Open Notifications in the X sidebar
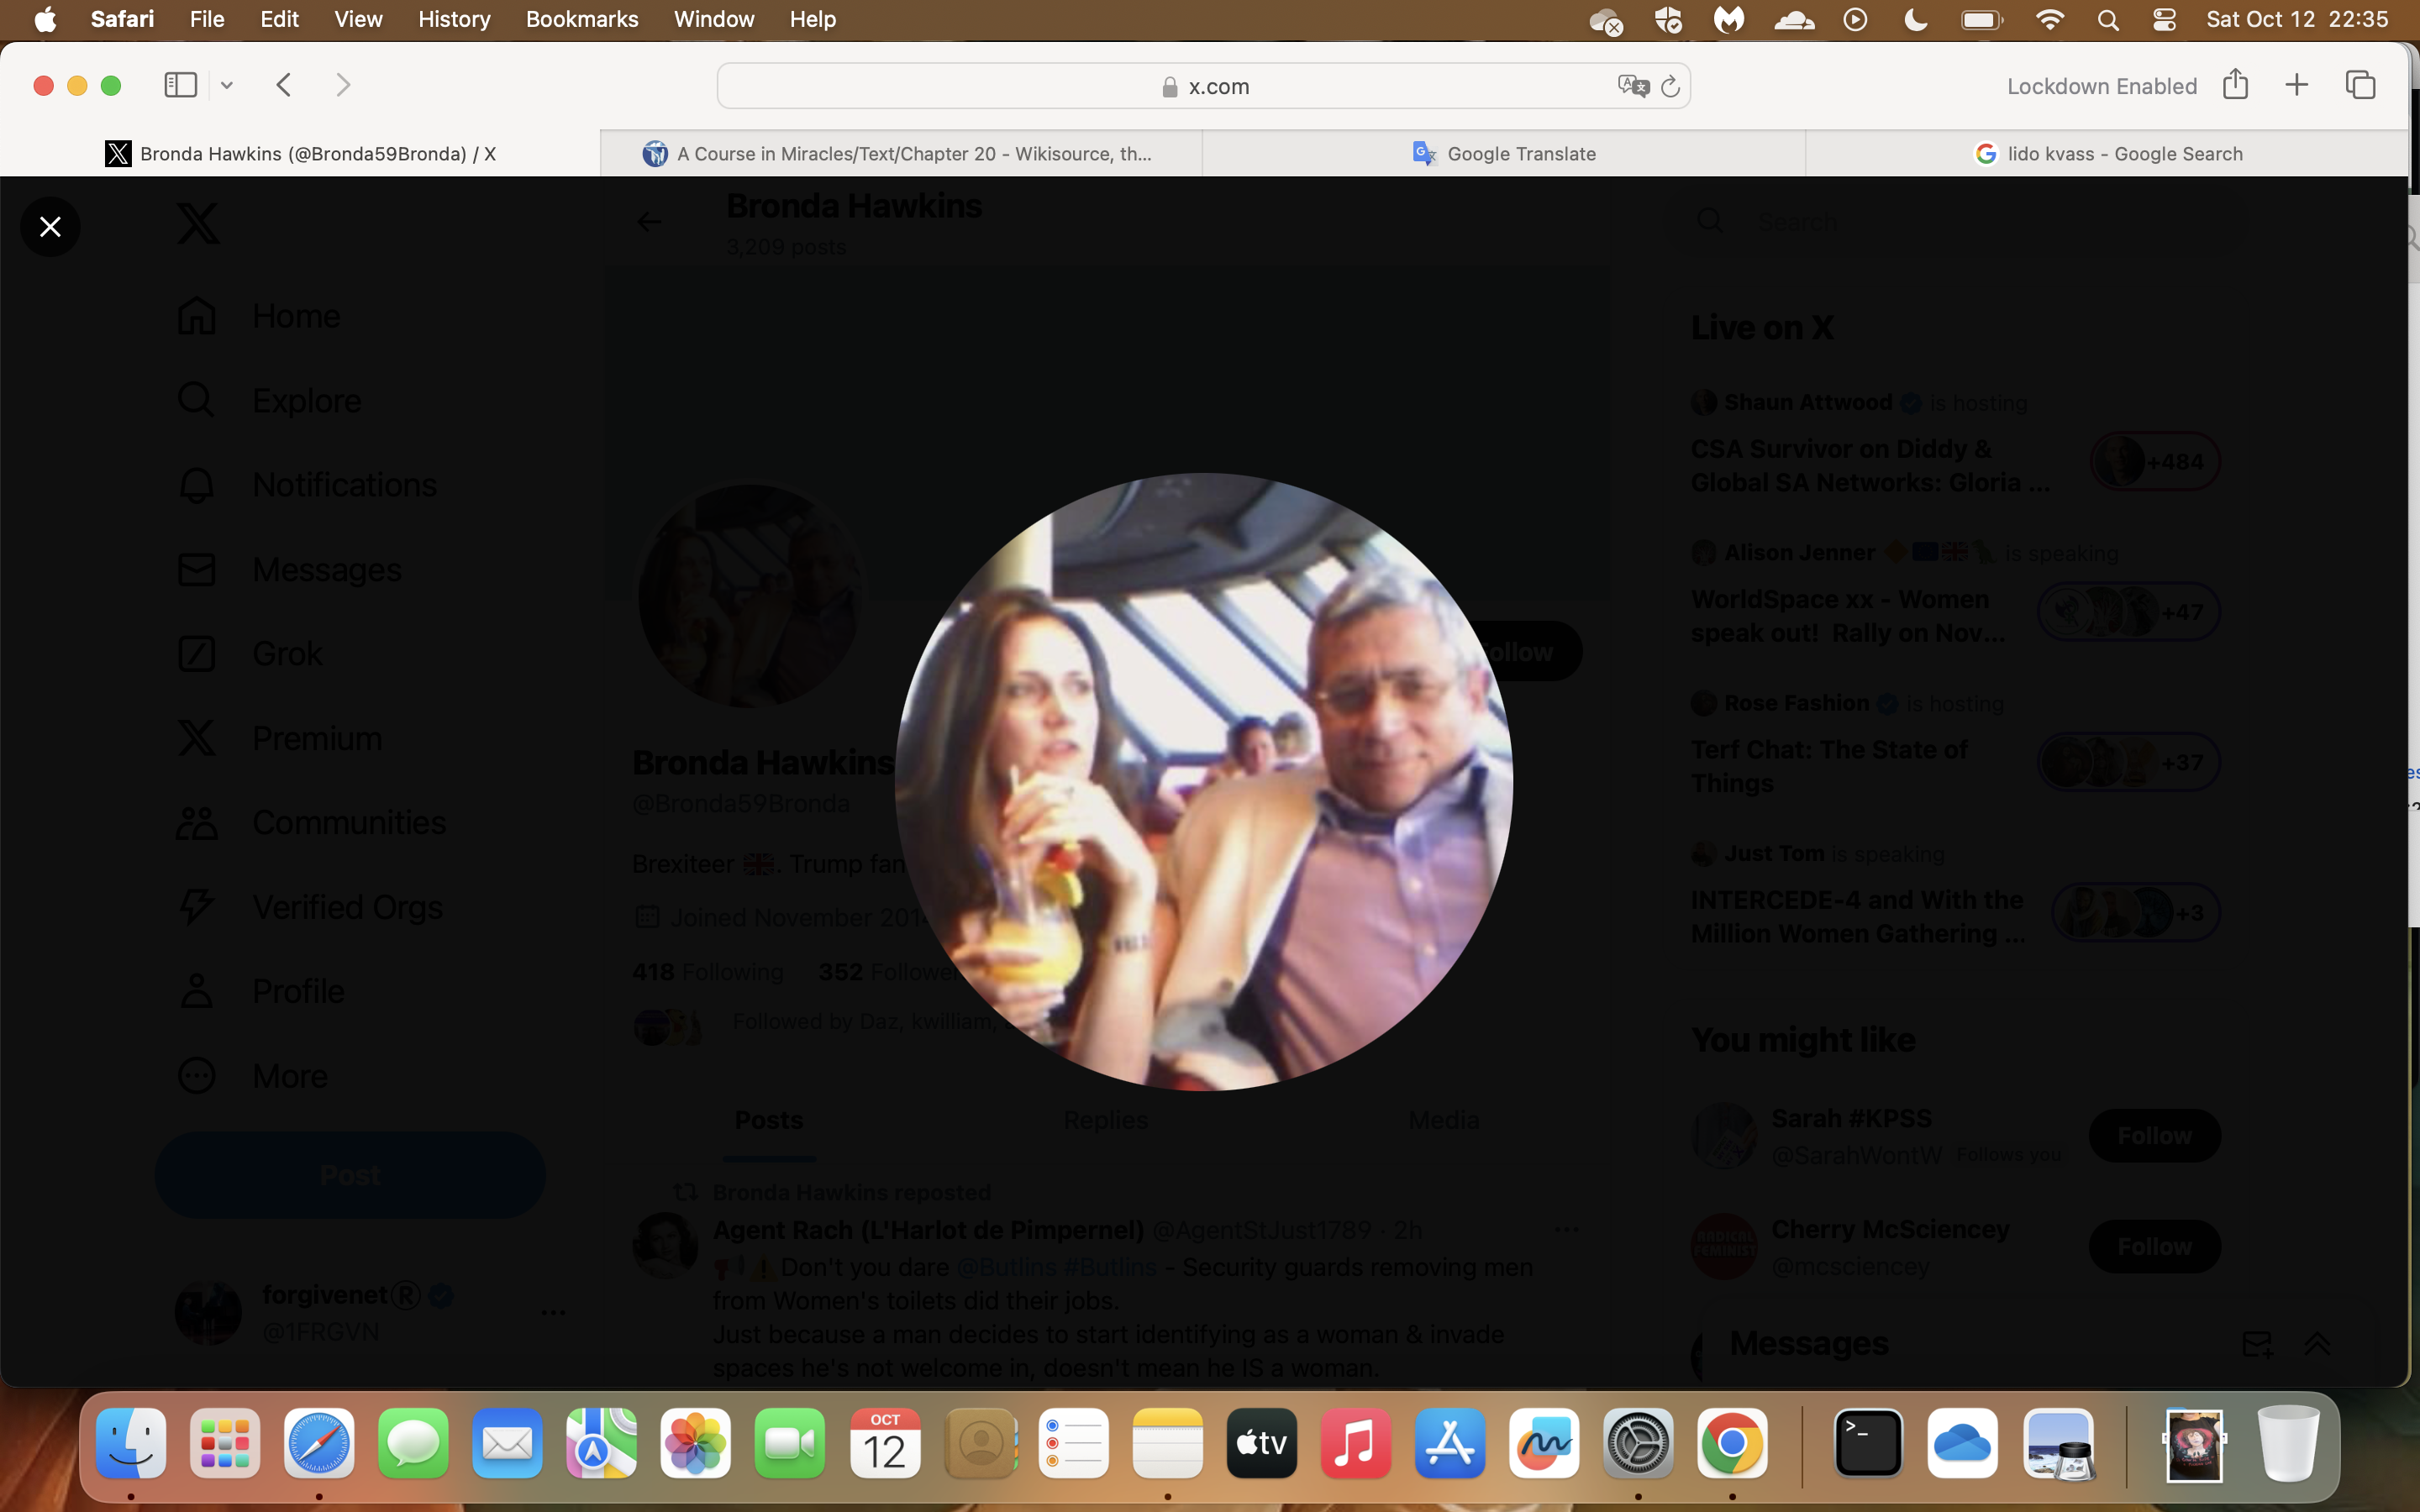 306,485
